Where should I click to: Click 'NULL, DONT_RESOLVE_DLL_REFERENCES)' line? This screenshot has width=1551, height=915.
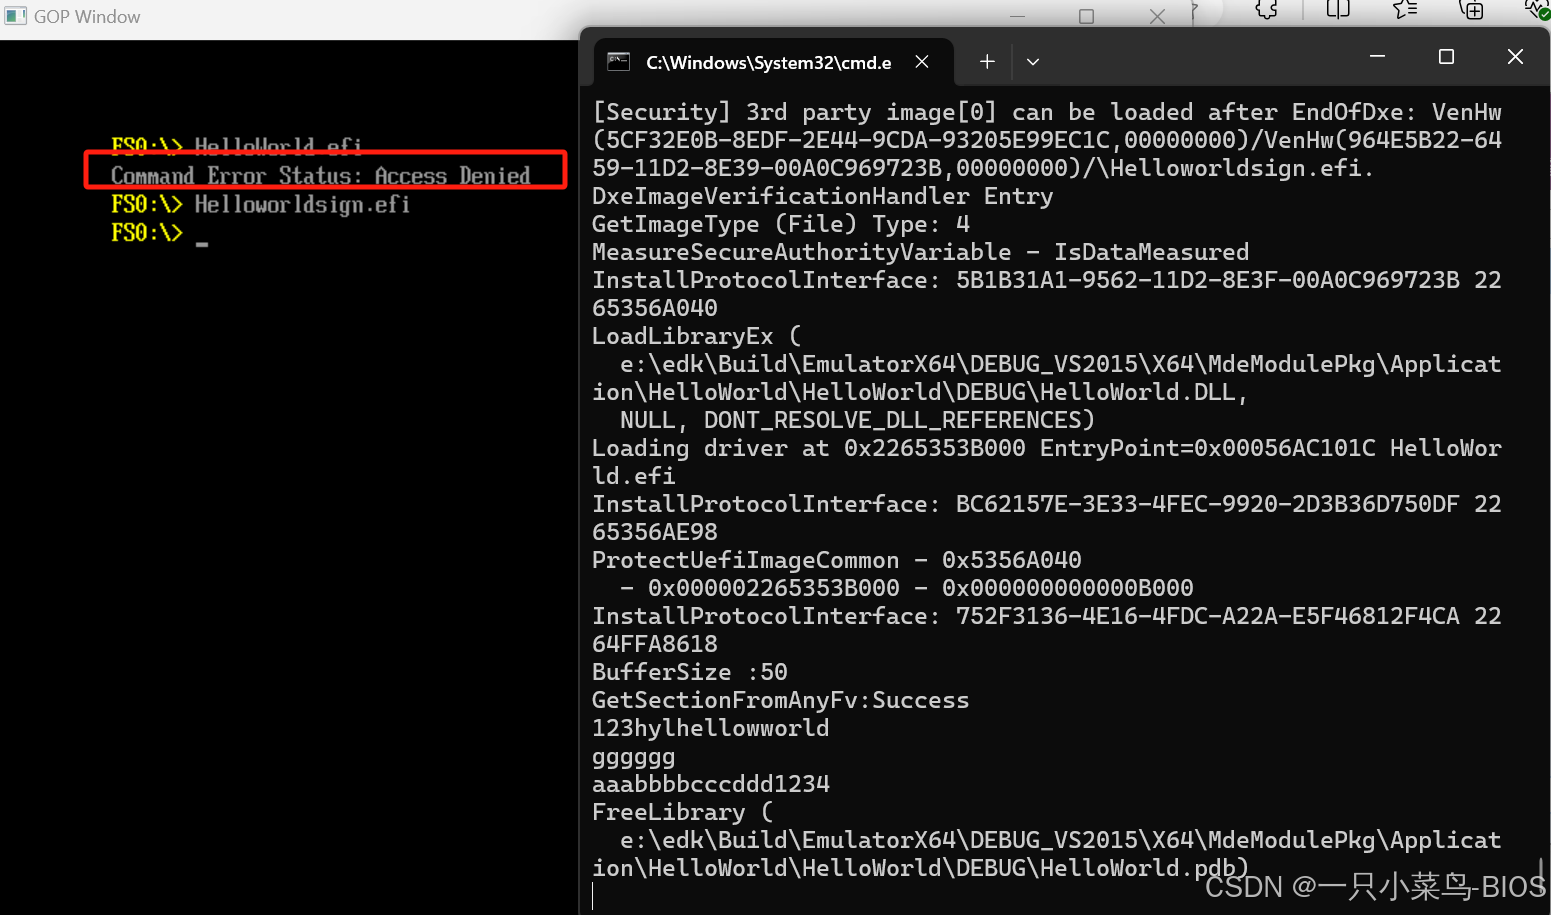pos(857,420)
